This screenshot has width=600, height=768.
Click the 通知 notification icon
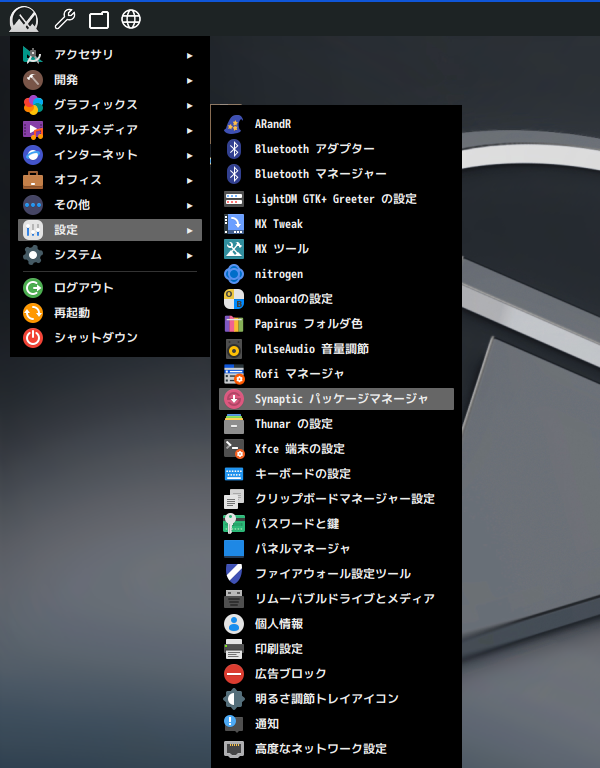[234, 723]
